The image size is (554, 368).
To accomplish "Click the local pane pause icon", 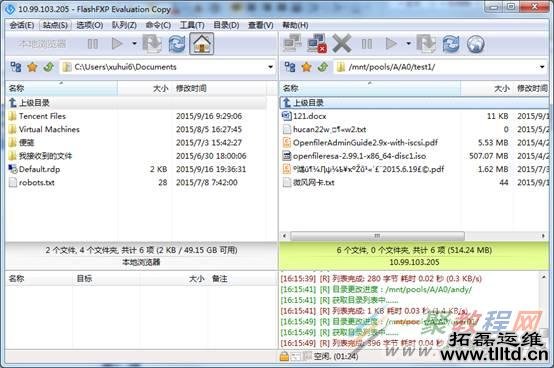I will pos(93,44).
